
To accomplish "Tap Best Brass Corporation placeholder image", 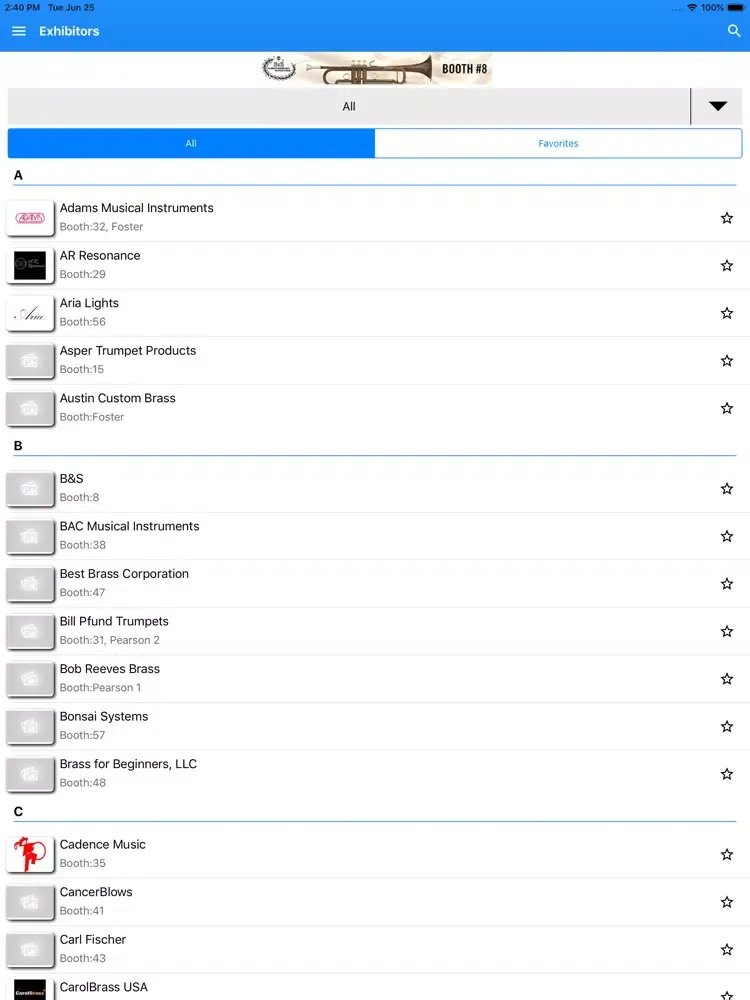I will tap(30, 584).
